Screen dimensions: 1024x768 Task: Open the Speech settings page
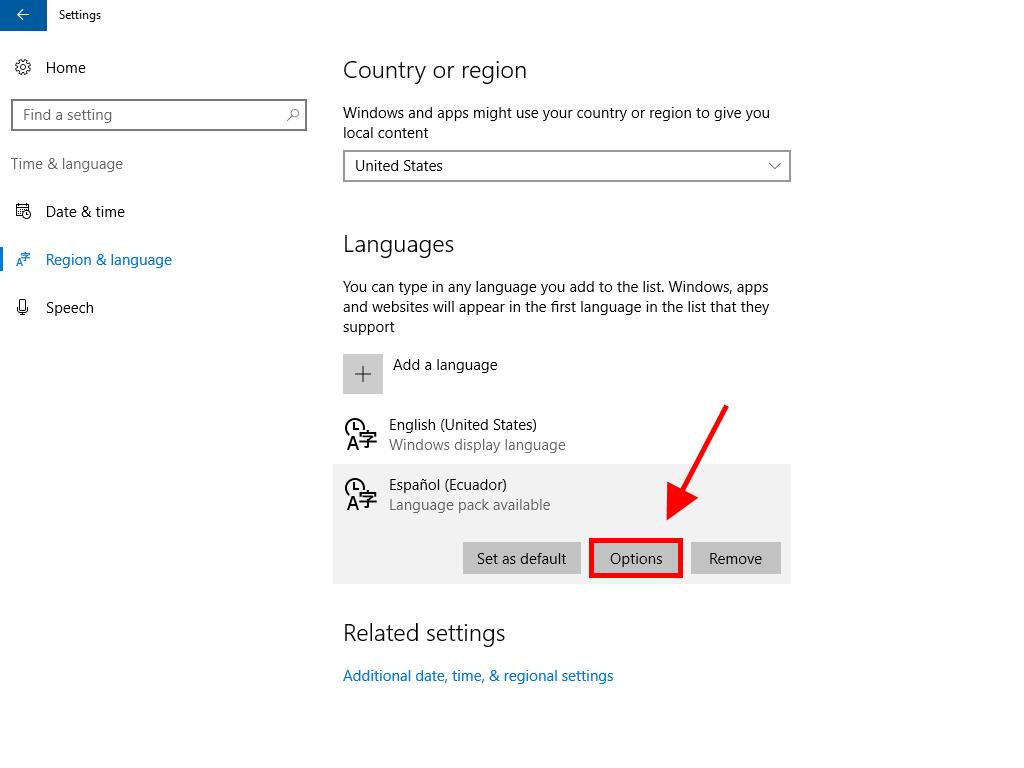pos(70,308)
